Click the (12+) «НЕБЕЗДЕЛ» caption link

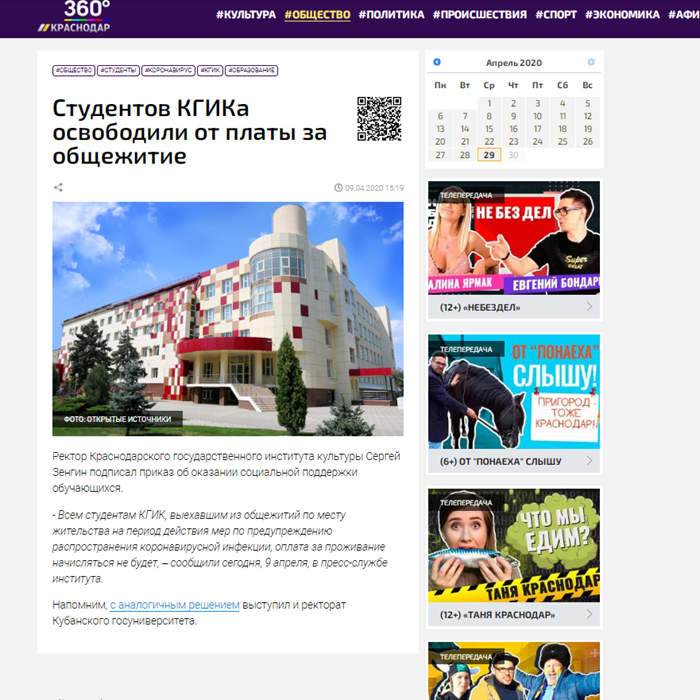tap(480, 308)
